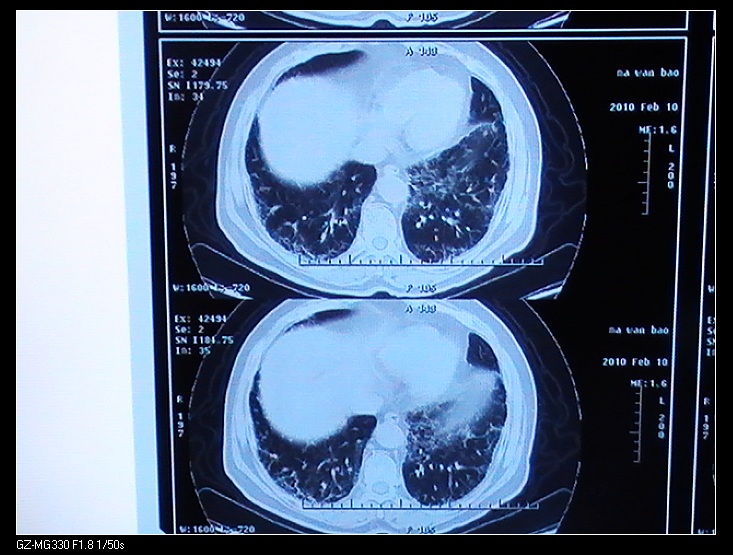
Task: Click the vertical scale bar below 'ME:1.6' on slice 35
Action: [x=637, y=425]
